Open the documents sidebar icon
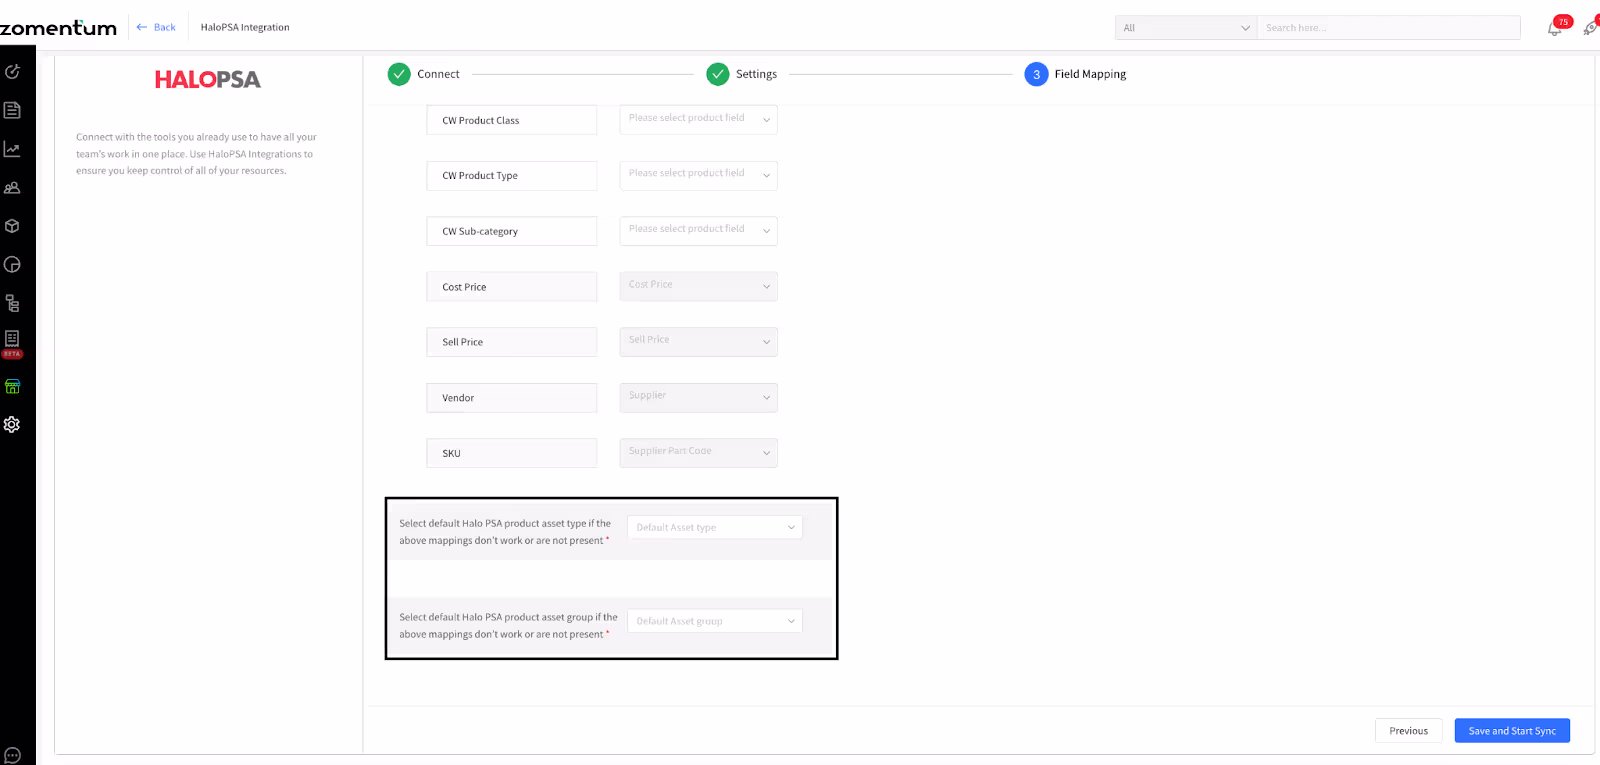Image resolution: width=1600 pixels, height=765 pixels. click(12, 110)
